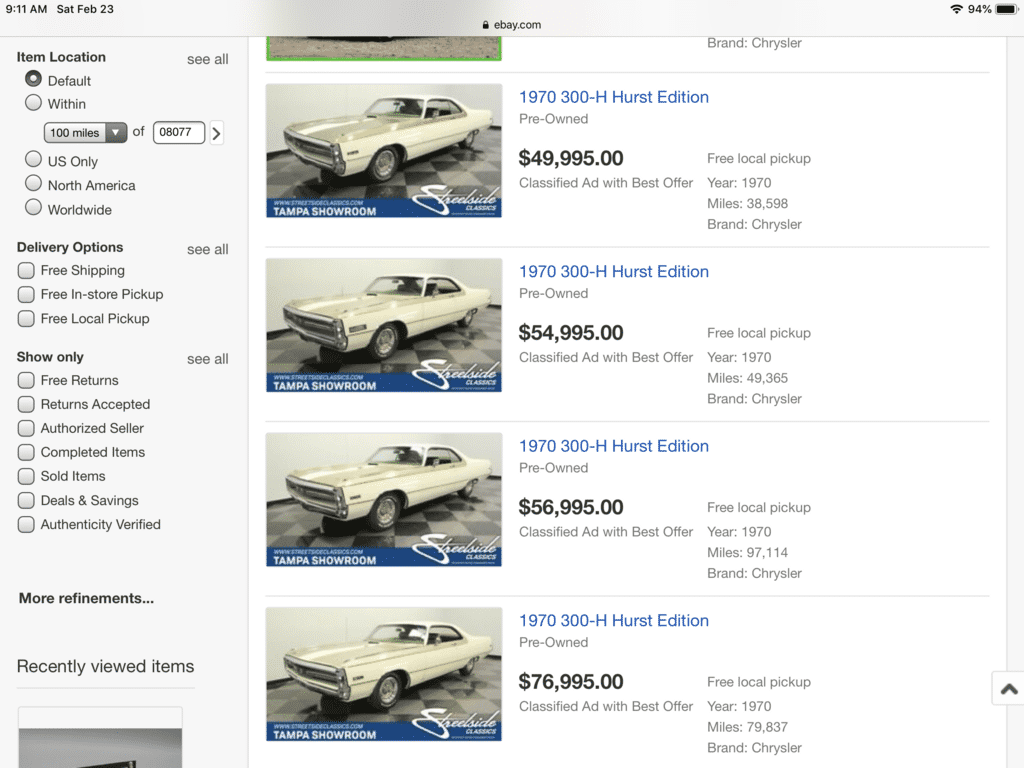Viewport: 1024px width, 768px height.
Task: Select the Worldwide item location option
Action: tap(34, 208)
